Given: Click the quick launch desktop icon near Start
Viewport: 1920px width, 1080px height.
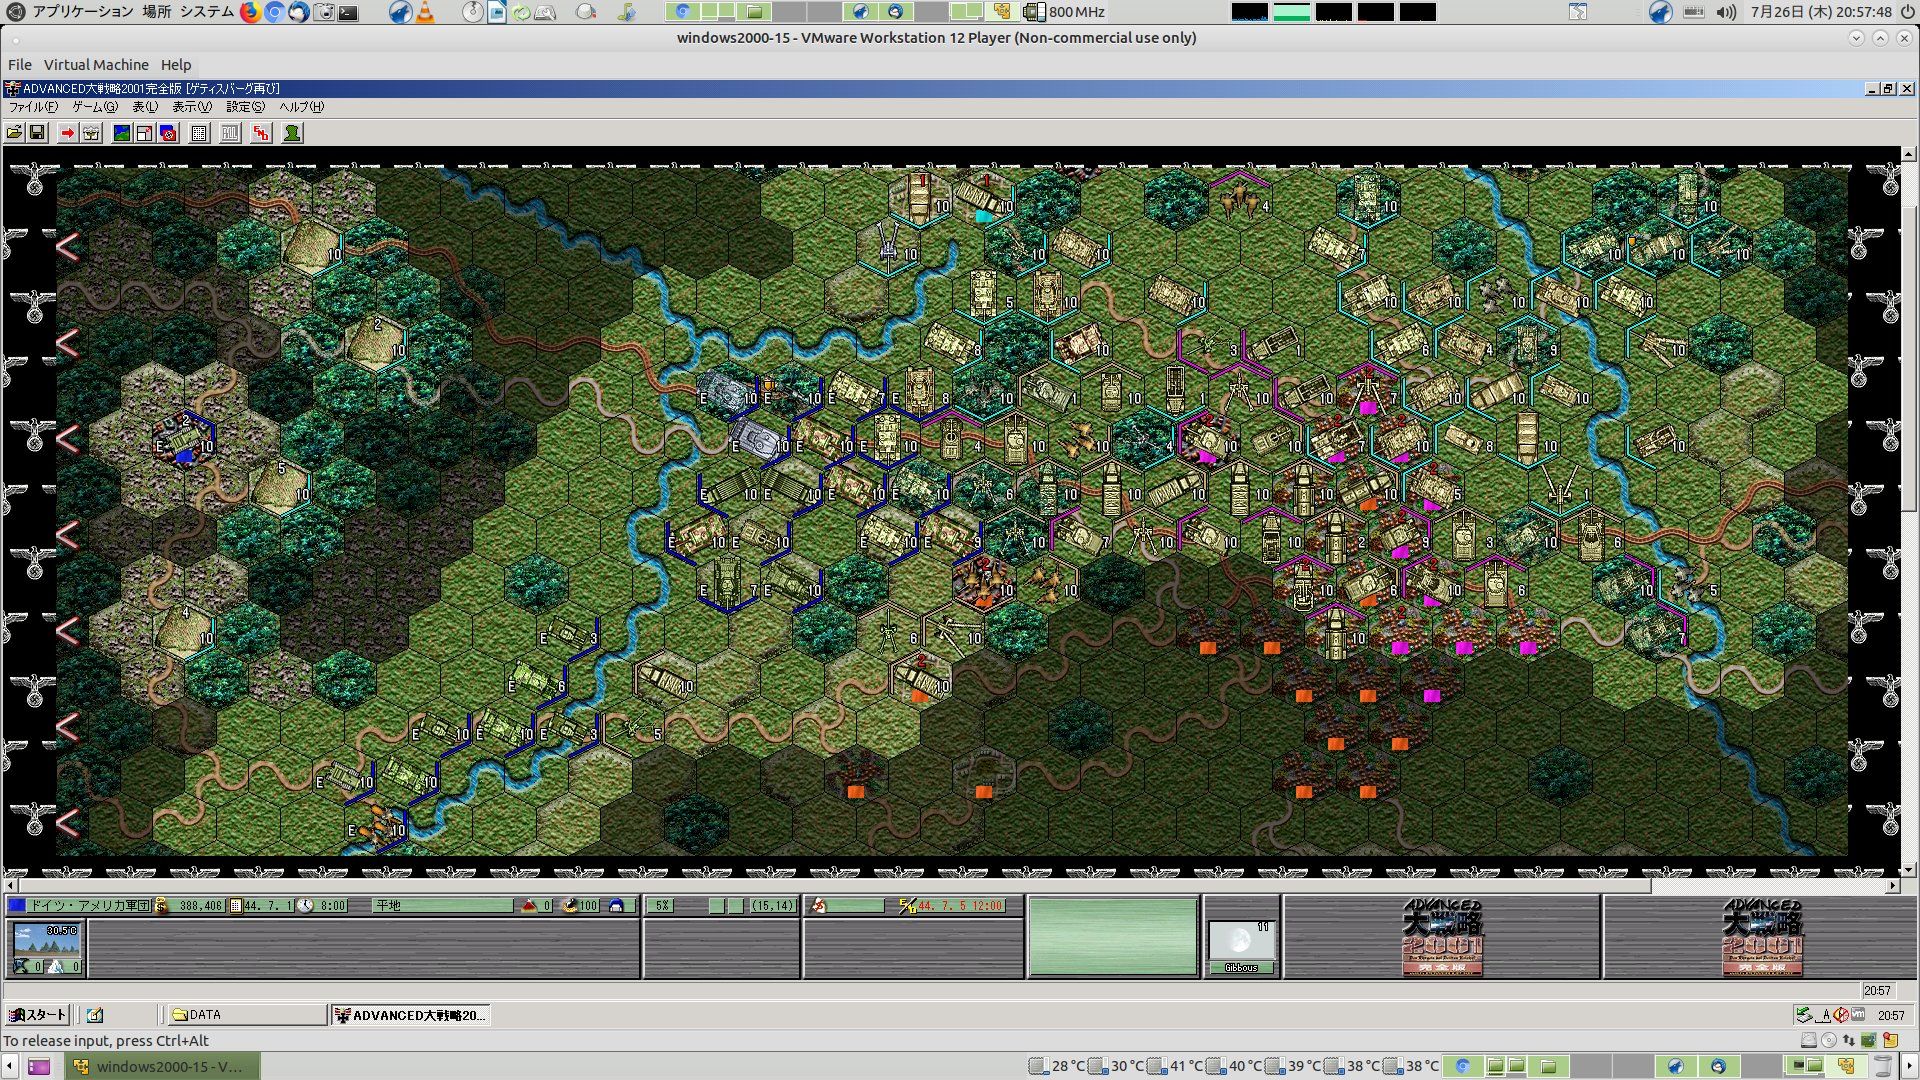Looking at the screenshot, I should click(x=95, y=1015).
